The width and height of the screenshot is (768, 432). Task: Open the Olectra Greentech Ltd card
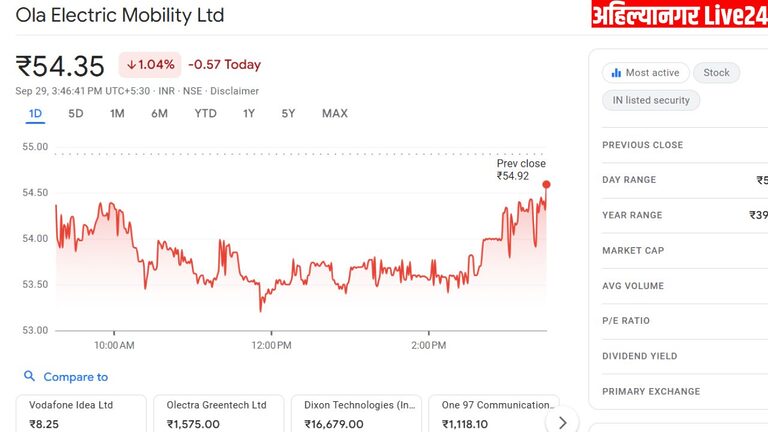[x=219, y=414]
